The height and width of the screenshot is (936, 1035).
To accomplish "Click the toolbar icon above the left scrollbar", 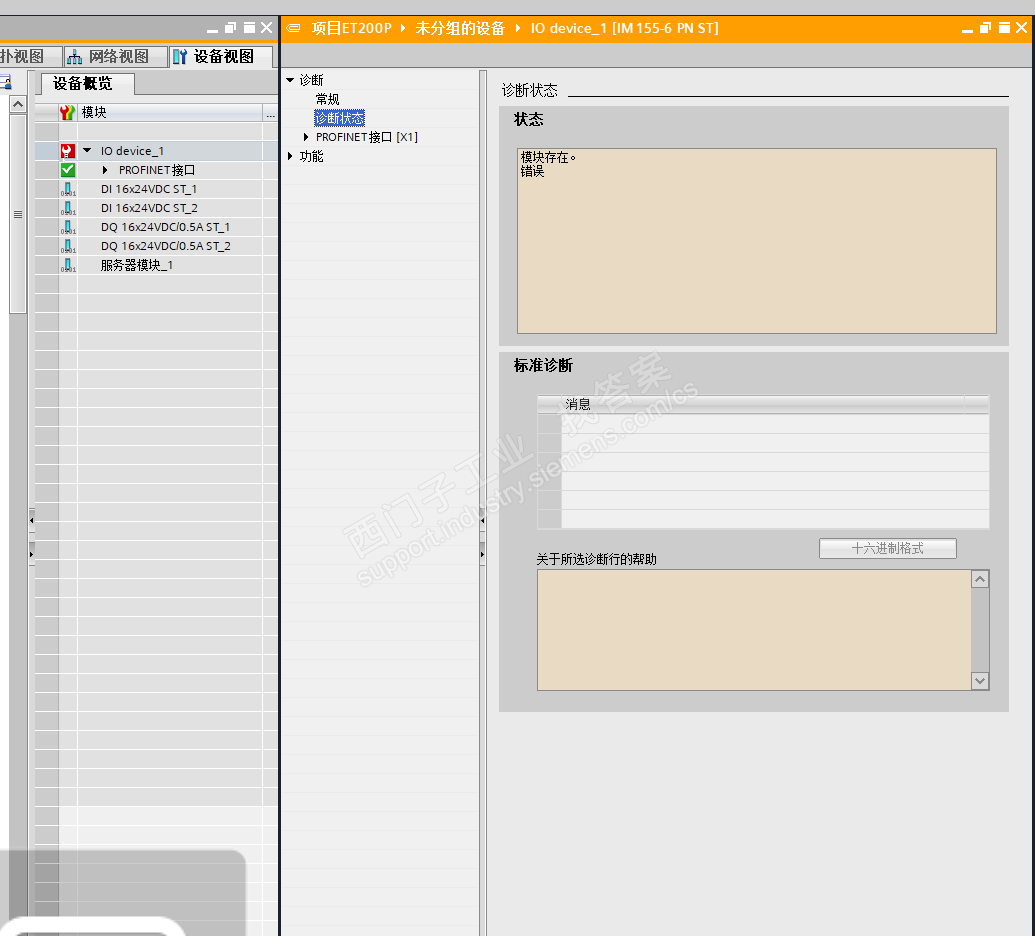I will coord(5,83).
